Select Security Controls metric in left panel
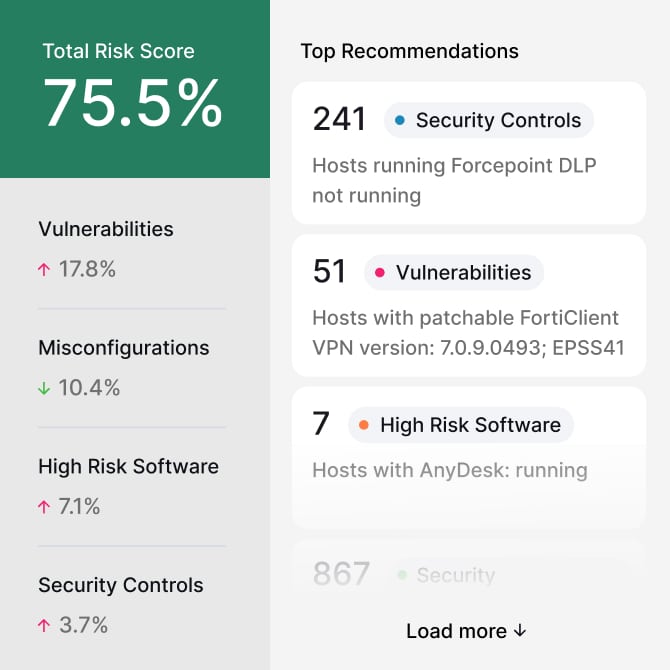This screenshot has width=670, height=670. coord(132,605)
